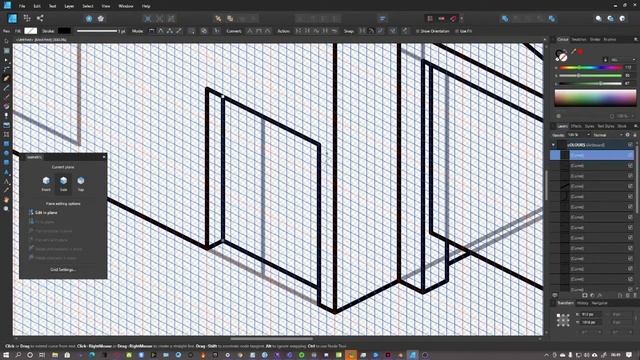Click the black Stroke color swatch
The image size is (640, 360).
(x=64, y=31)
